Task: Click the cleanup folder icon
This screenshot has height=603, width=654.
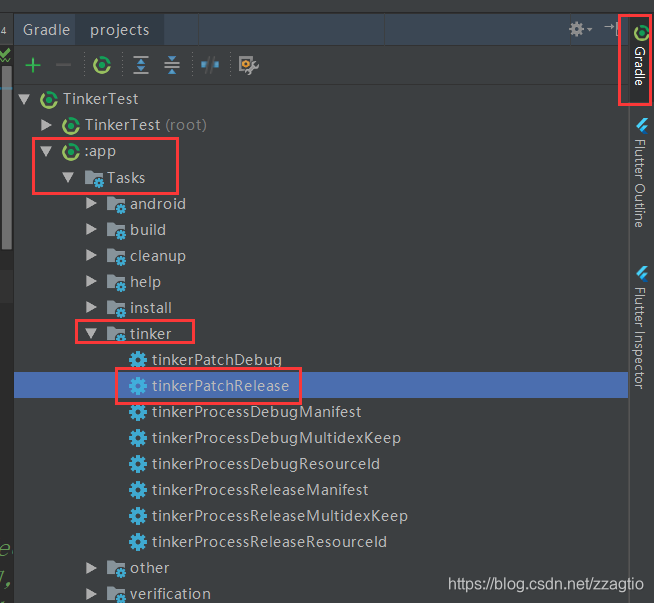Action: click(x=116, y=257)
